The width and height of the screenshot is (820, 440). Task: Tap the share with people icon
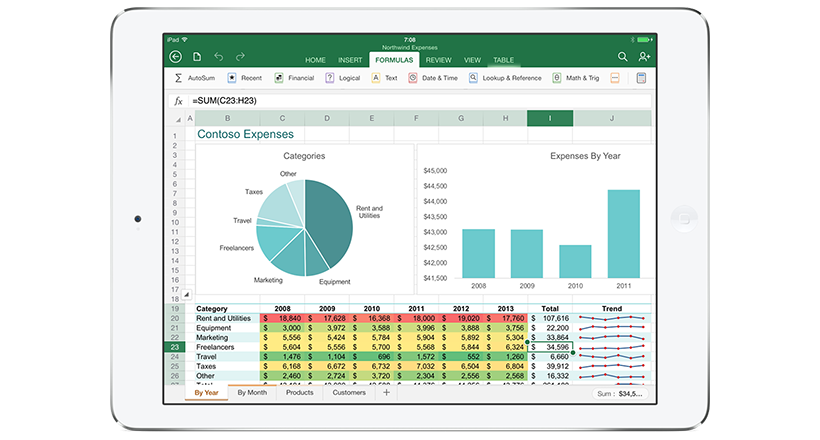click(644, 57)
